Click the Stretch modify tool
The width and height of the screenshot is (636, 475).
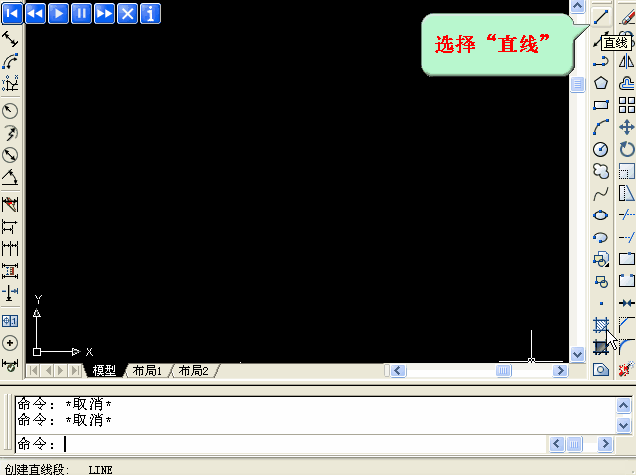tap(627, 193)
